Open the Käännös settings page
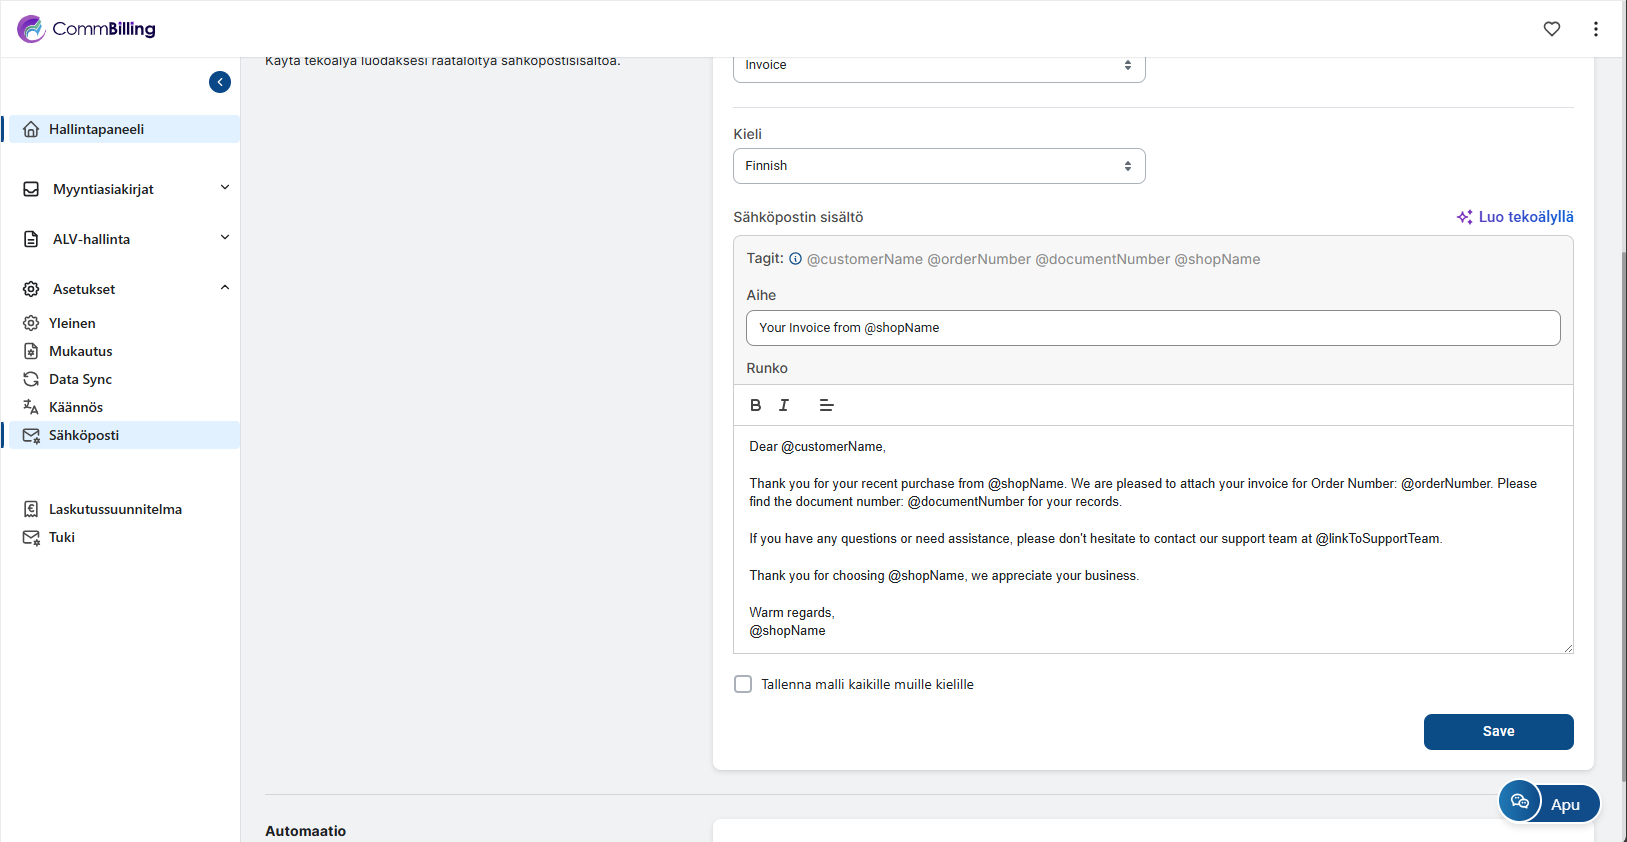 (x=76, y=407)
